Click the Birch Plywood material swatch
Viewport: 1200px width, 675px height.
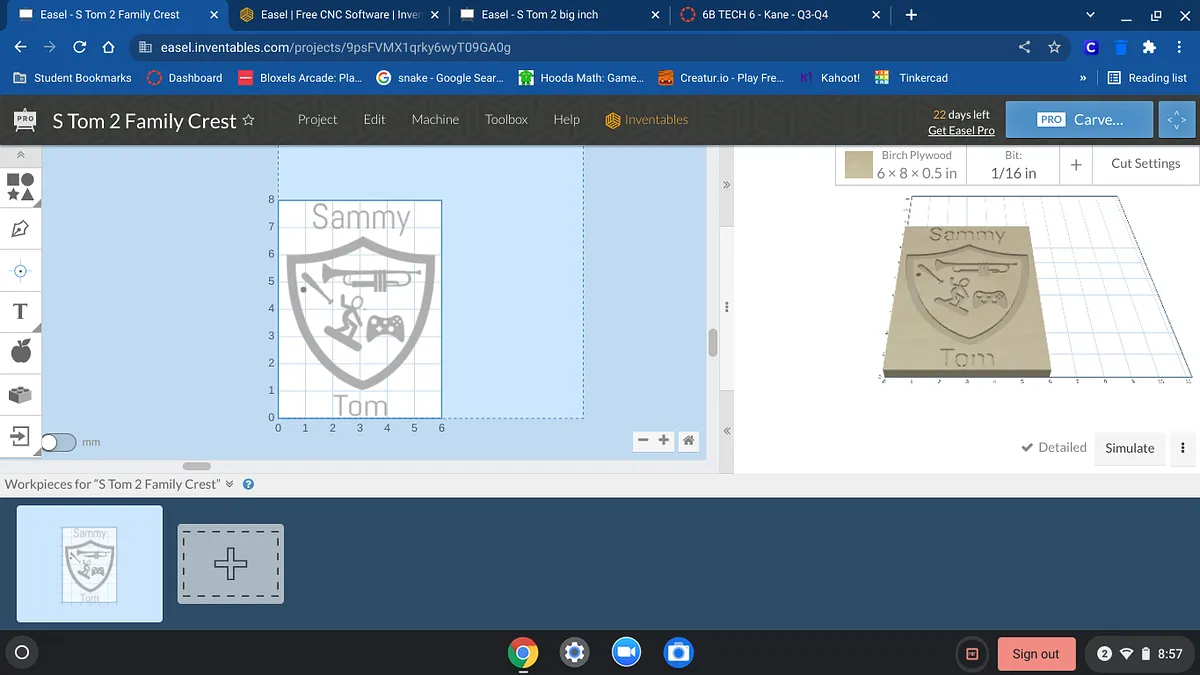point(858,165)
